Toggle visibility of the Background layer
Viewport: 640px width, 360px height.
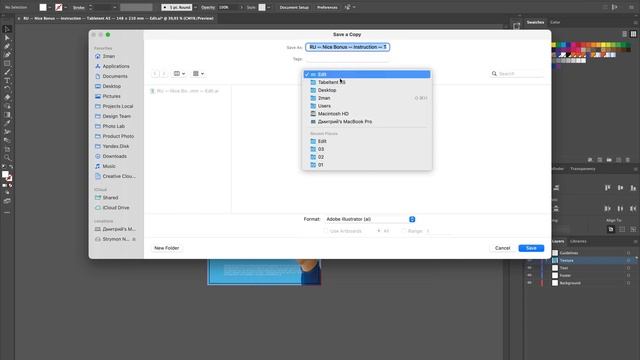point(529,283)
